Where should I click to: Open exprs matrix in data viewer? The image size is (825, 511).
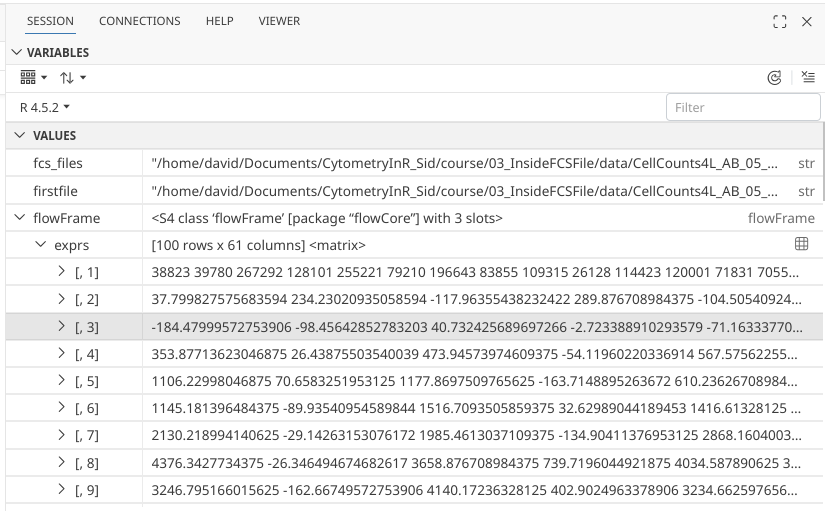801,244
